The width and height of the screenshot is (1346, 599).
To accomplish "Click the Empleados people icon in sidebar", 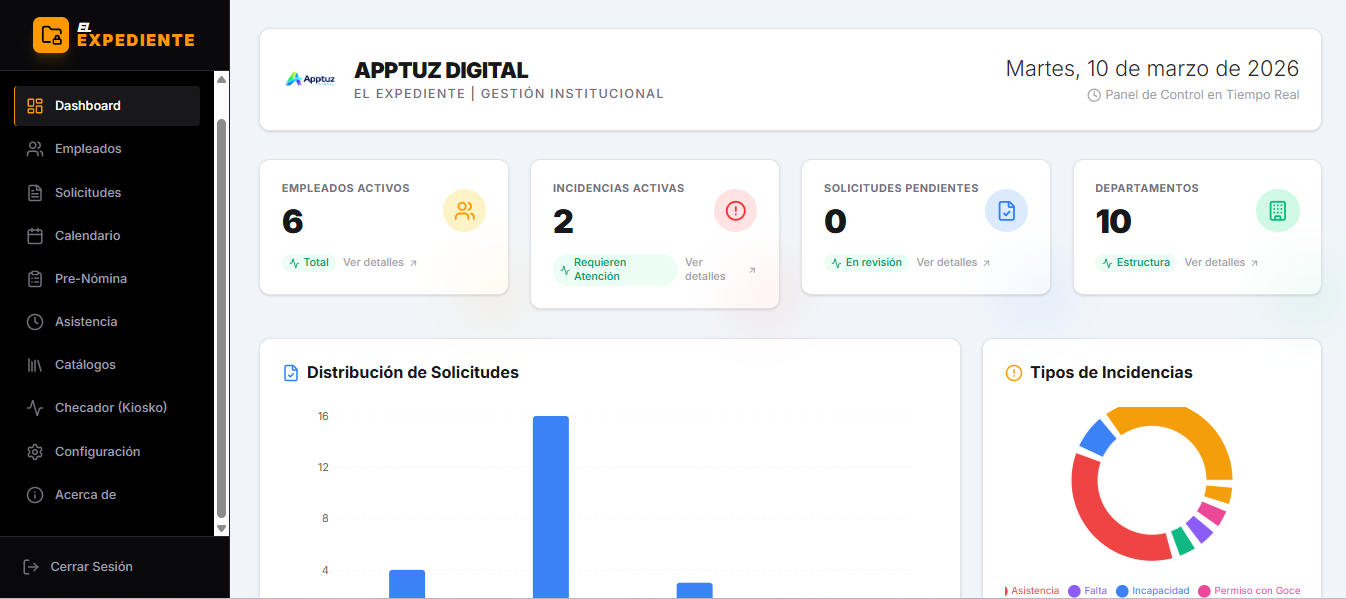I will coord(35,149).
